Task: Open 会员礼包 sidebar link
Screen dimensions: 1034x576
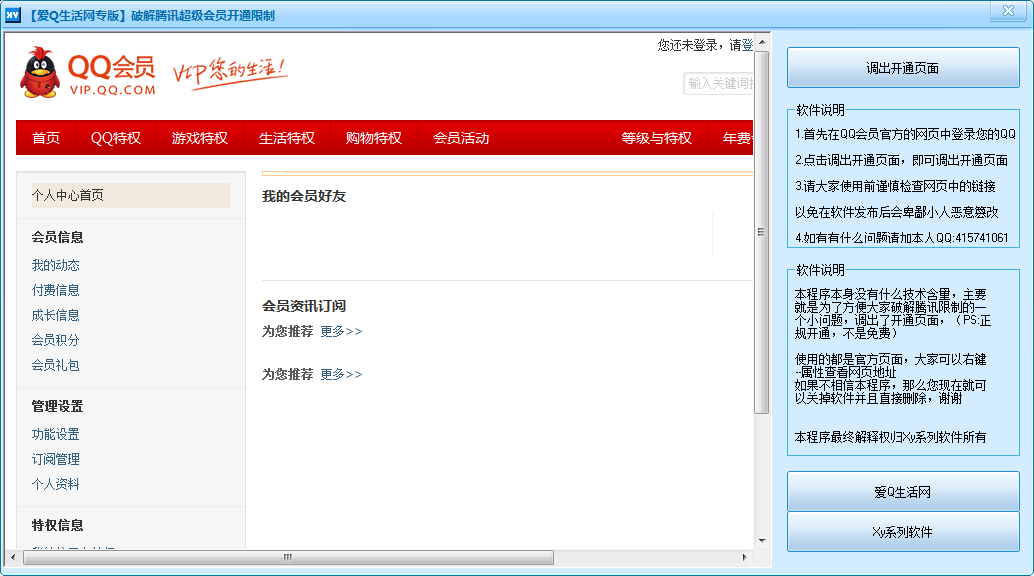Action: 55,366
